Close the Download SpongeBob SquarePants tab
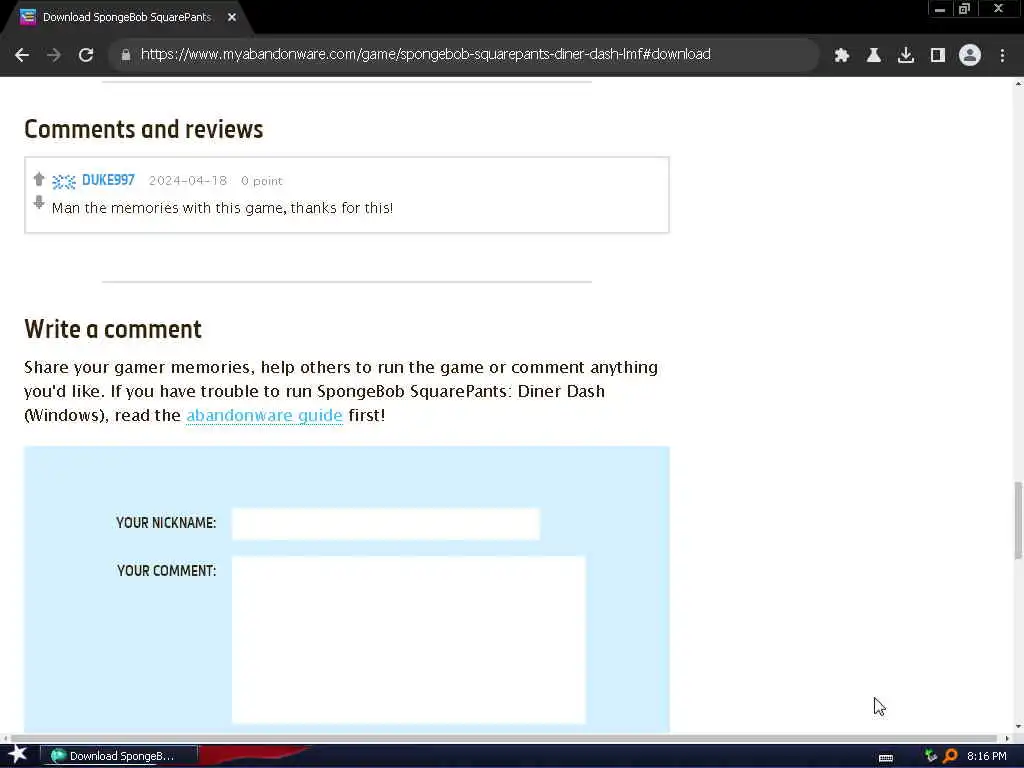Image resolution: width=1024 pixels, height=768 pixels. (x=232, y=17)
